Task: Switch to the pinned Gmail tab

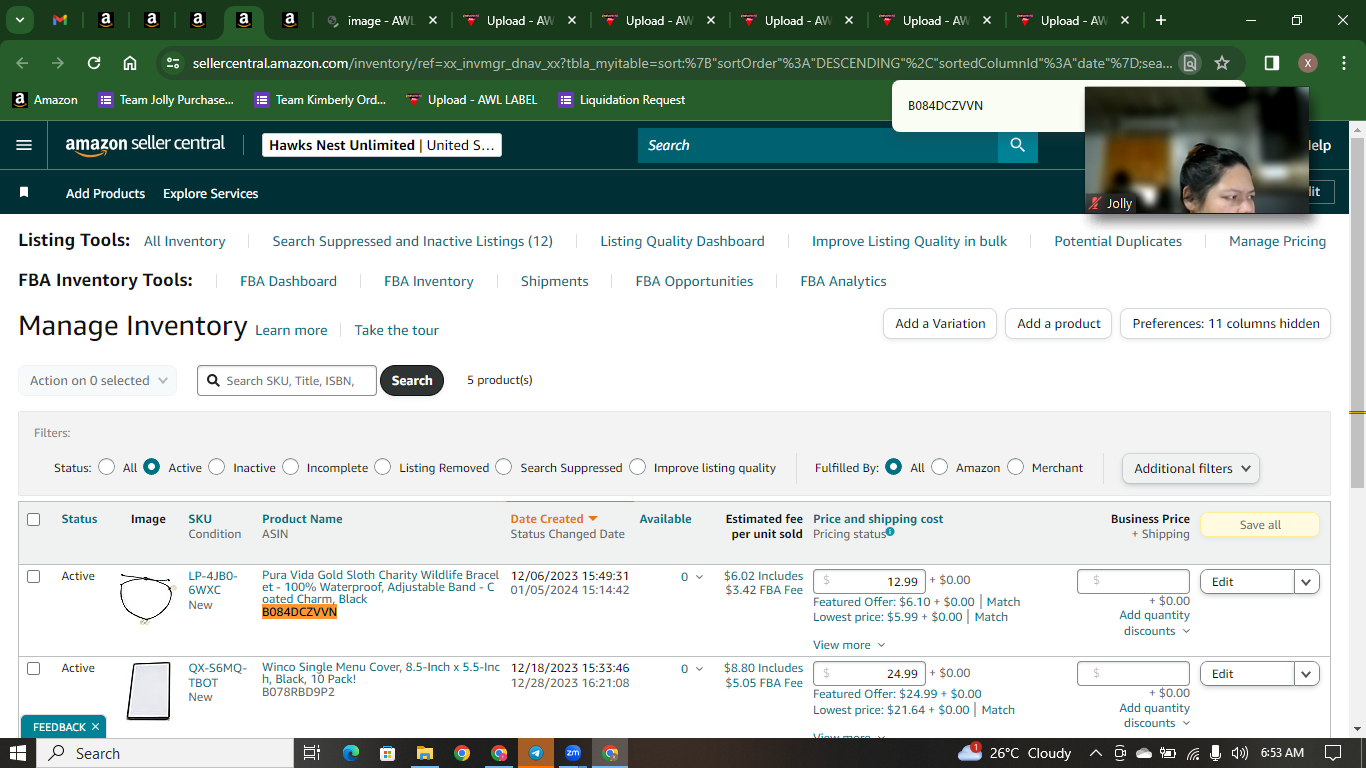Action: click(x=60, y=20)
